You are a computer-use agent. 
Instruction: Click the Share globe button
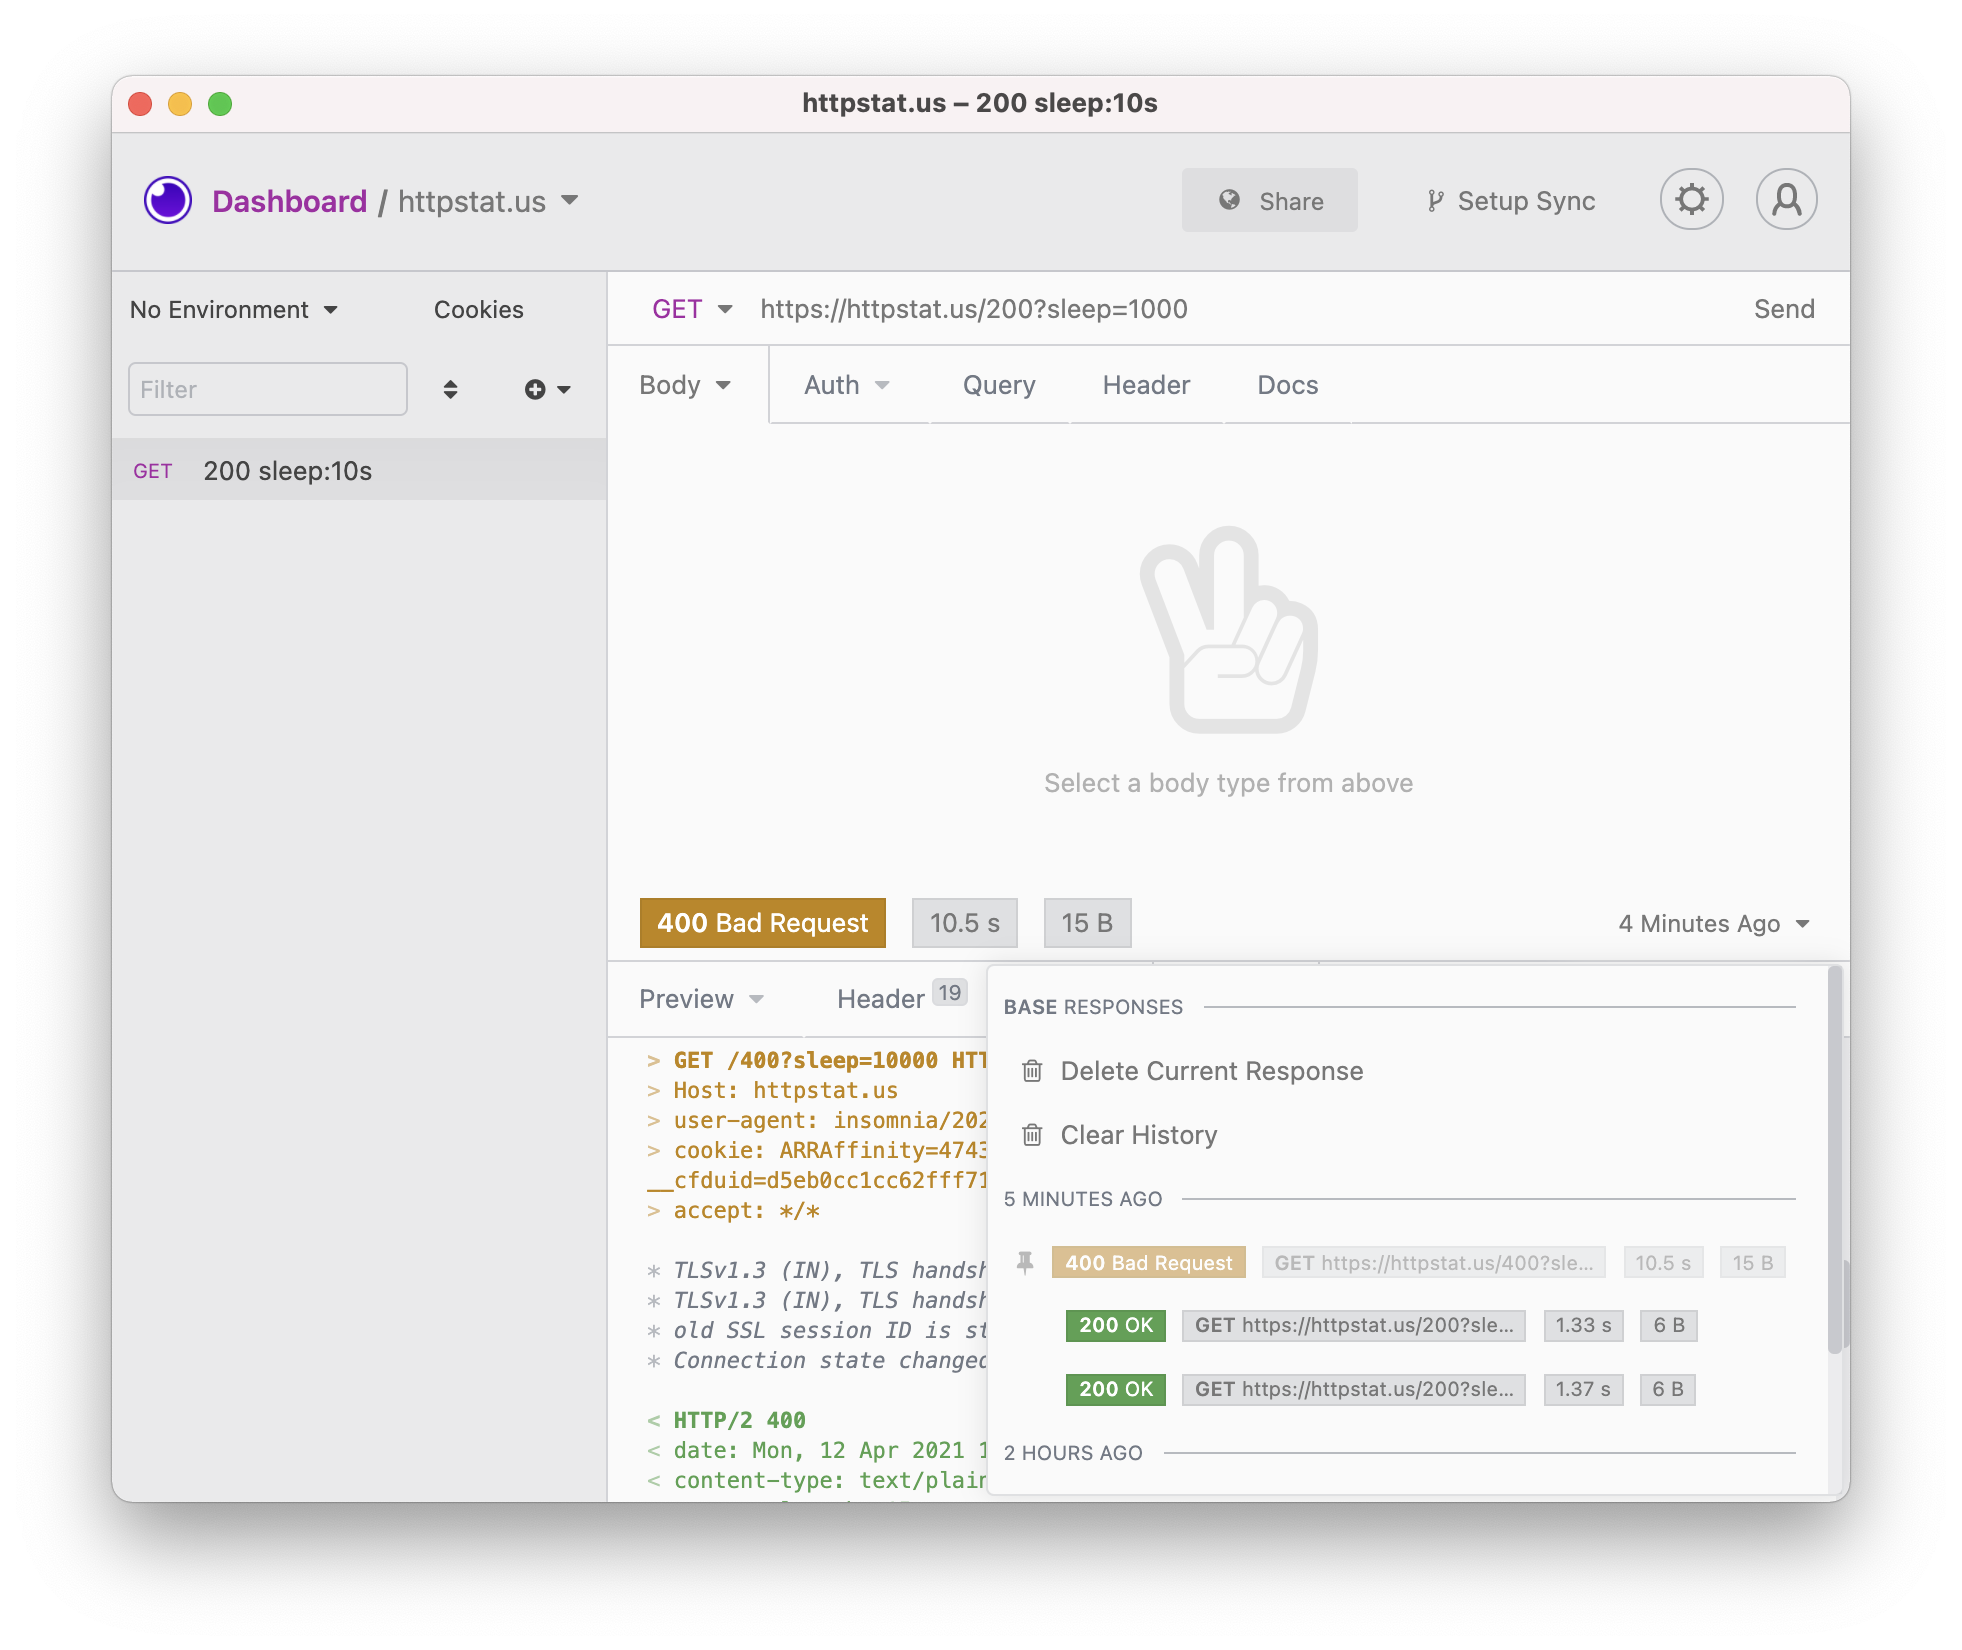coord(1269,201)
